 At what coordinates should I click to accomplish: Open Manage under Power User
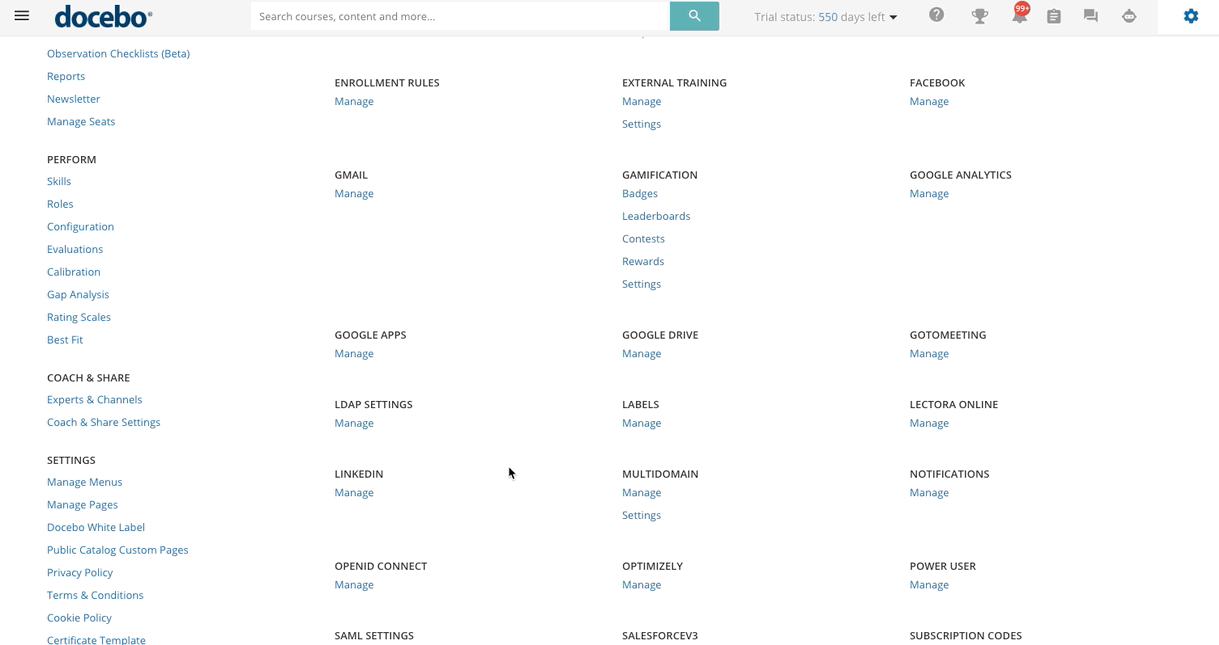(x=929, y=585)
